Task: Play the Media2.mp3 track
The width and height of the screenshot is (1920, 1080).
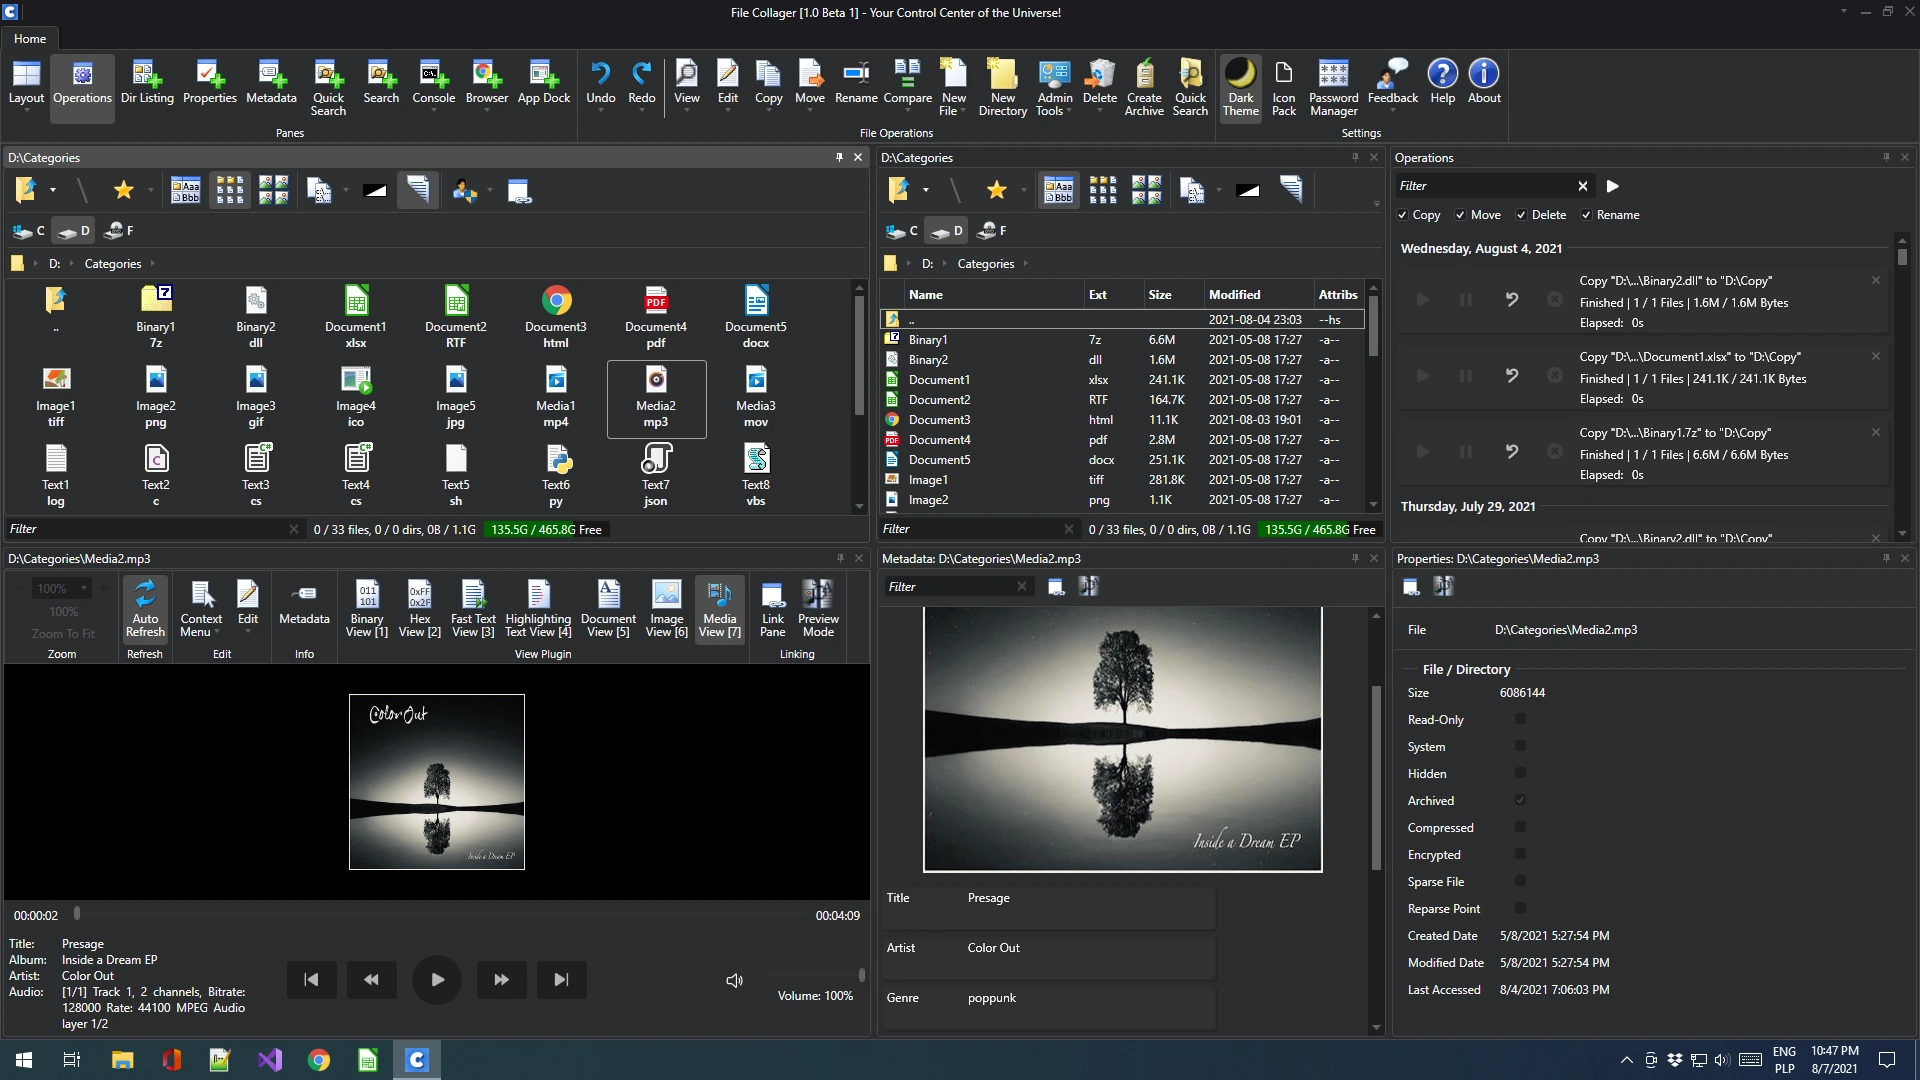Action: 437,980
